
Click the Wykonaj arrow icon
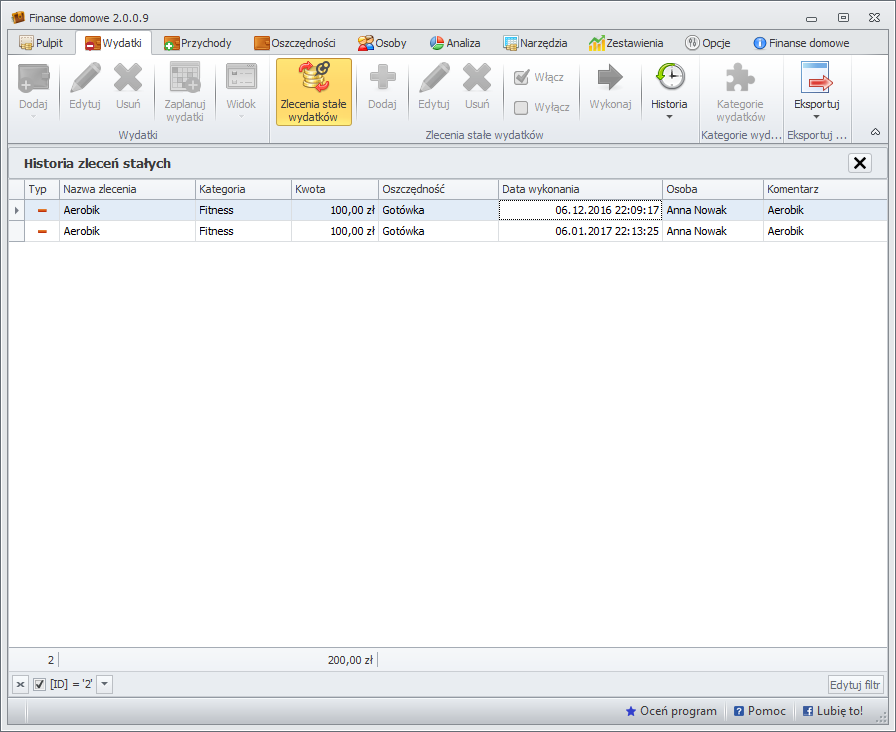click(x=609, y=80)
